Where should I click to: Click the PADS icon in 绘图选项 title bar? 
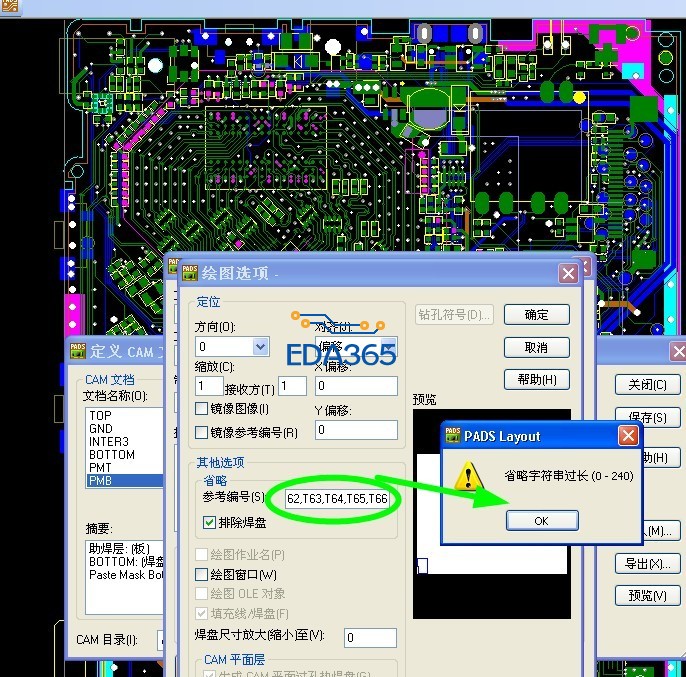pyautogui.click(x=190, y=273)
